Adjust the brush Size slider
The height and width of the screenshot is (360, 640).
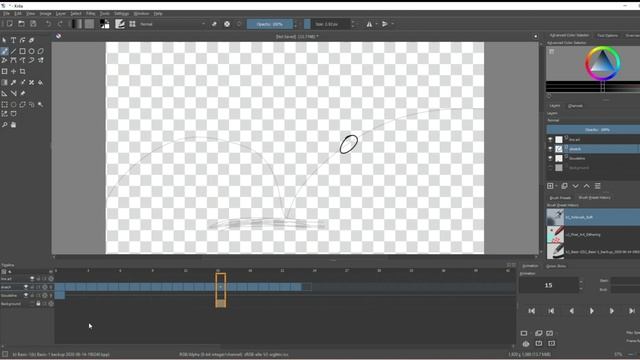coord(327,24)
